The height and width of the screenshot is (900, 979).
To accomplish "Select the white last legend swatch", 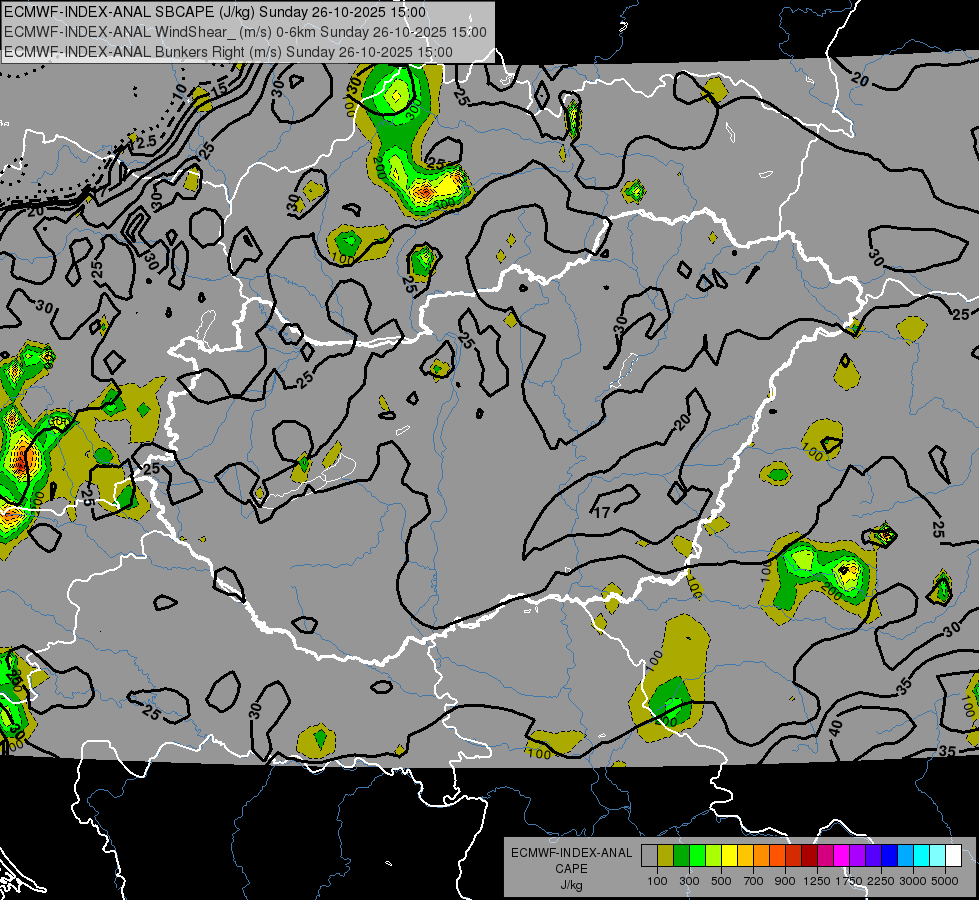I will pyautogui.click(x=954, y=855).
